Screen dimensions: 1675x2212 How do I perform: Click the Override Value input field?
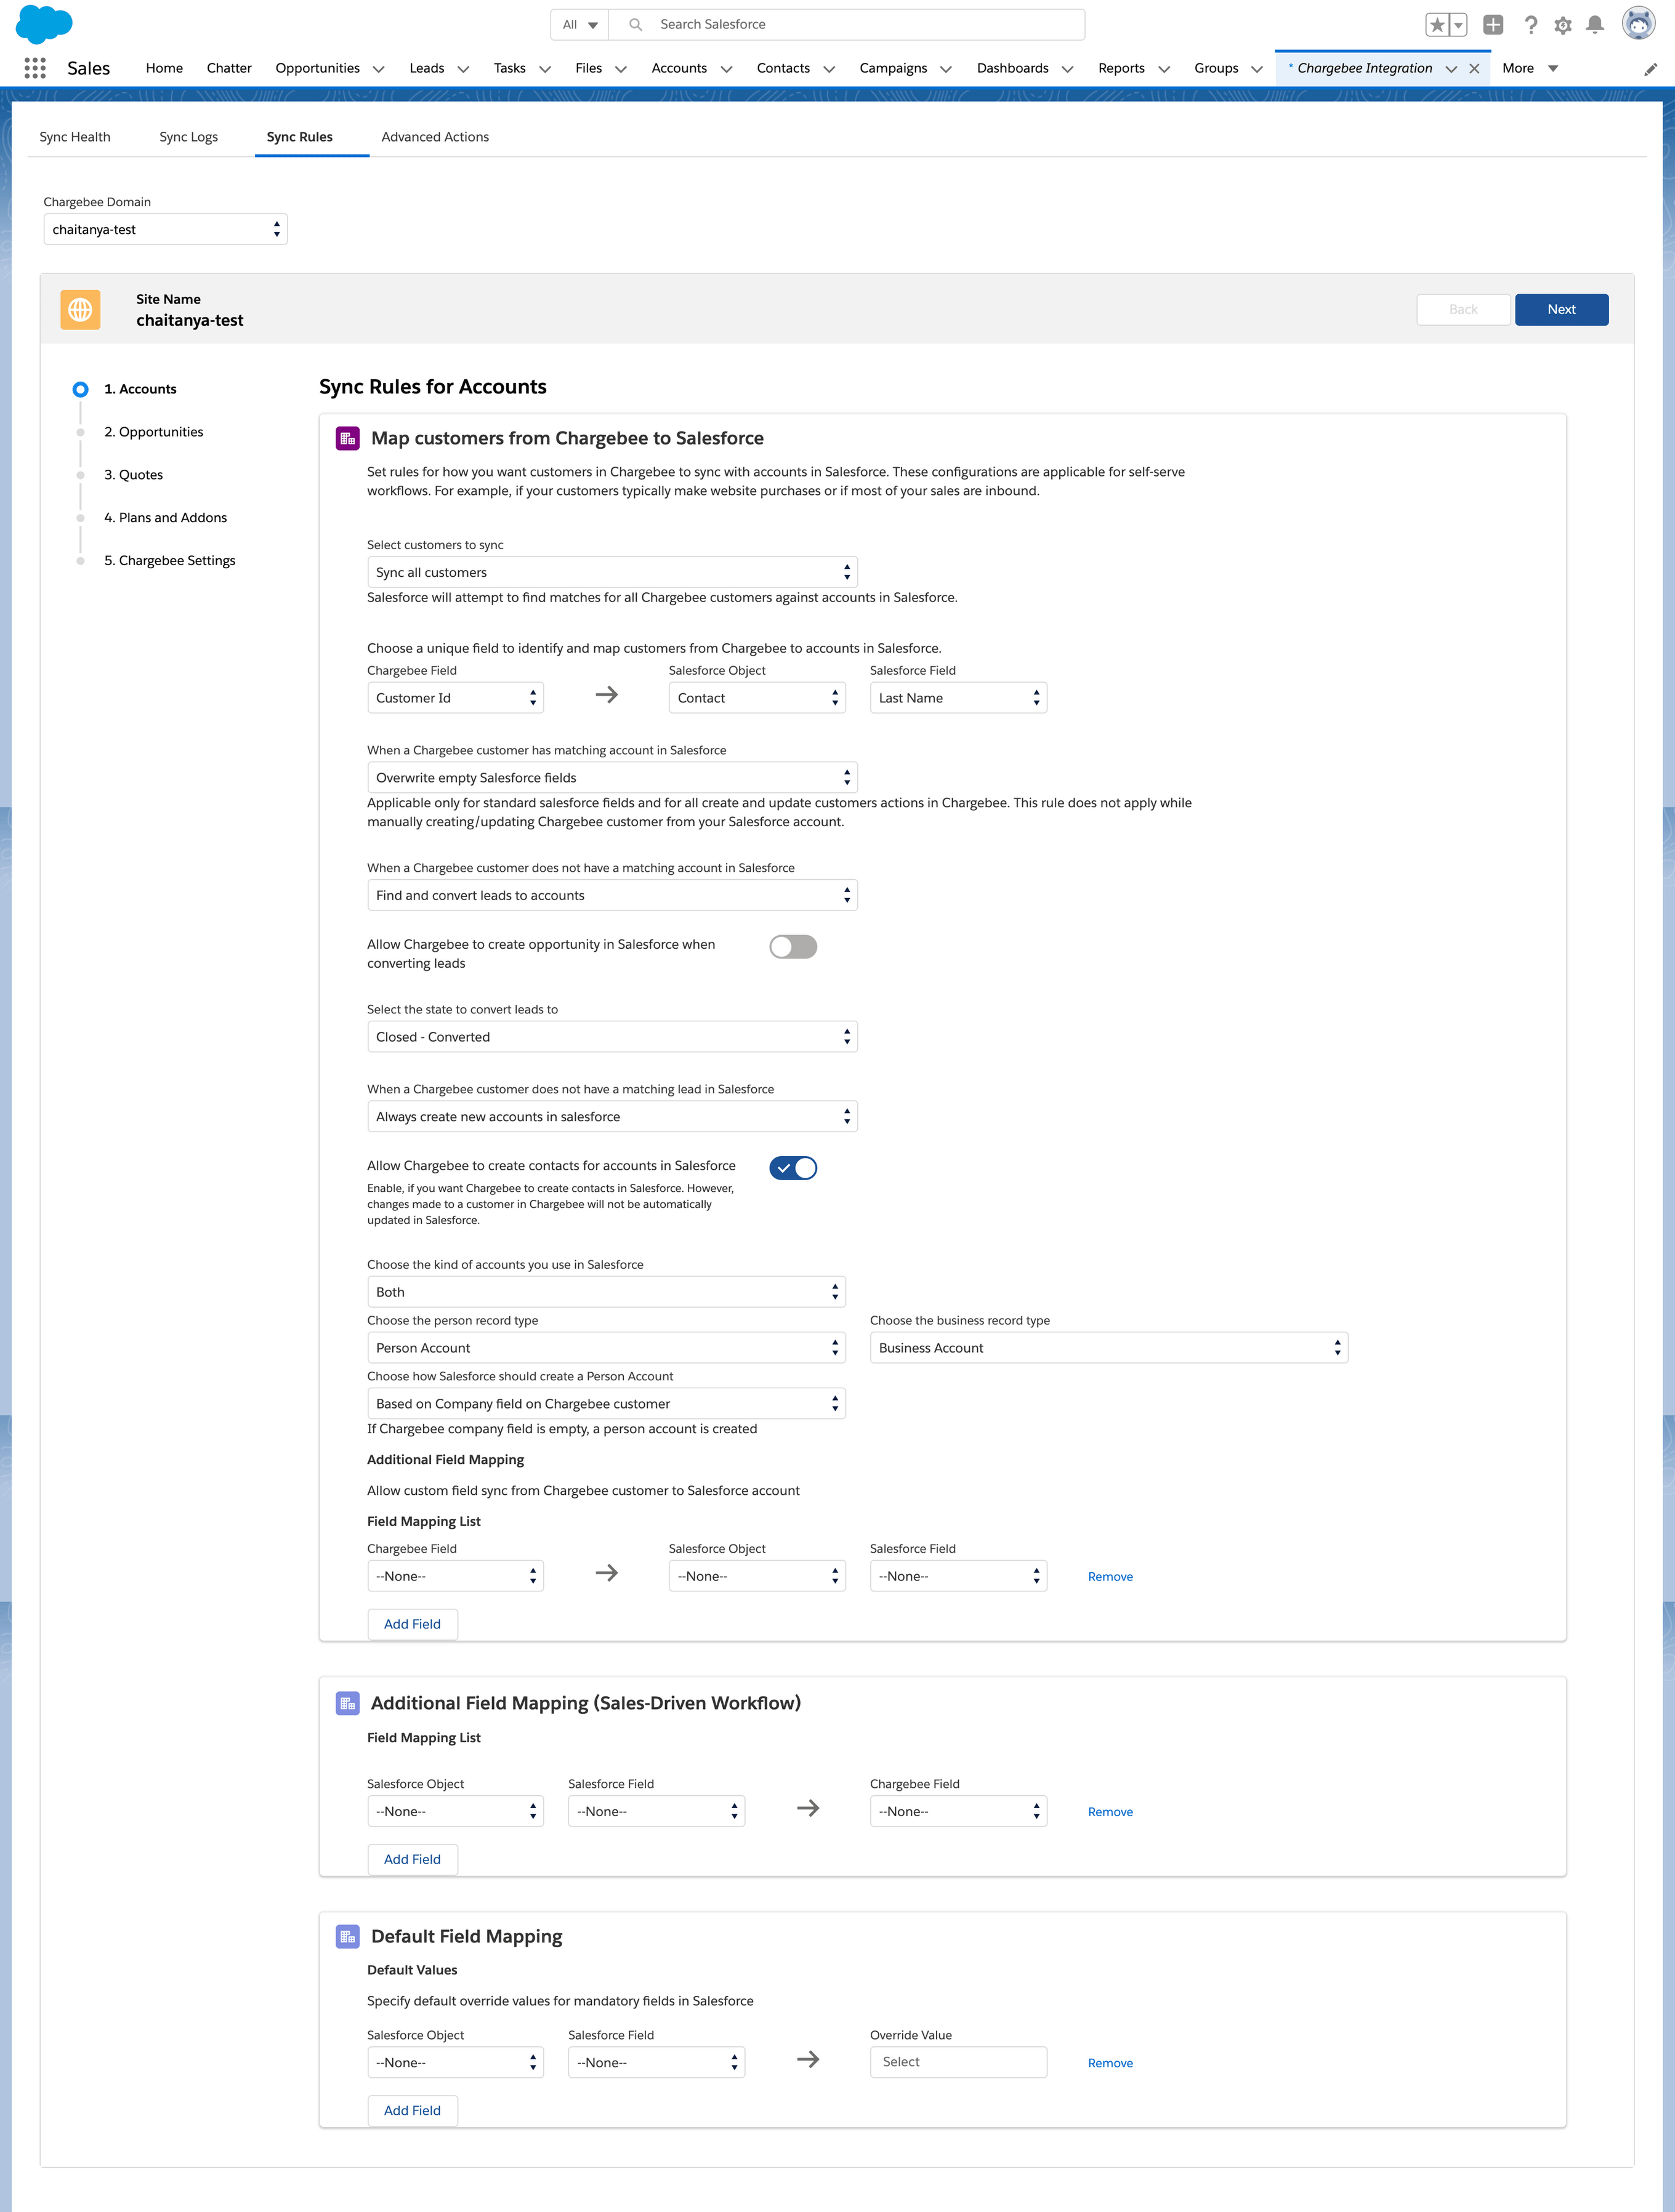click(x=958, y=2062)
